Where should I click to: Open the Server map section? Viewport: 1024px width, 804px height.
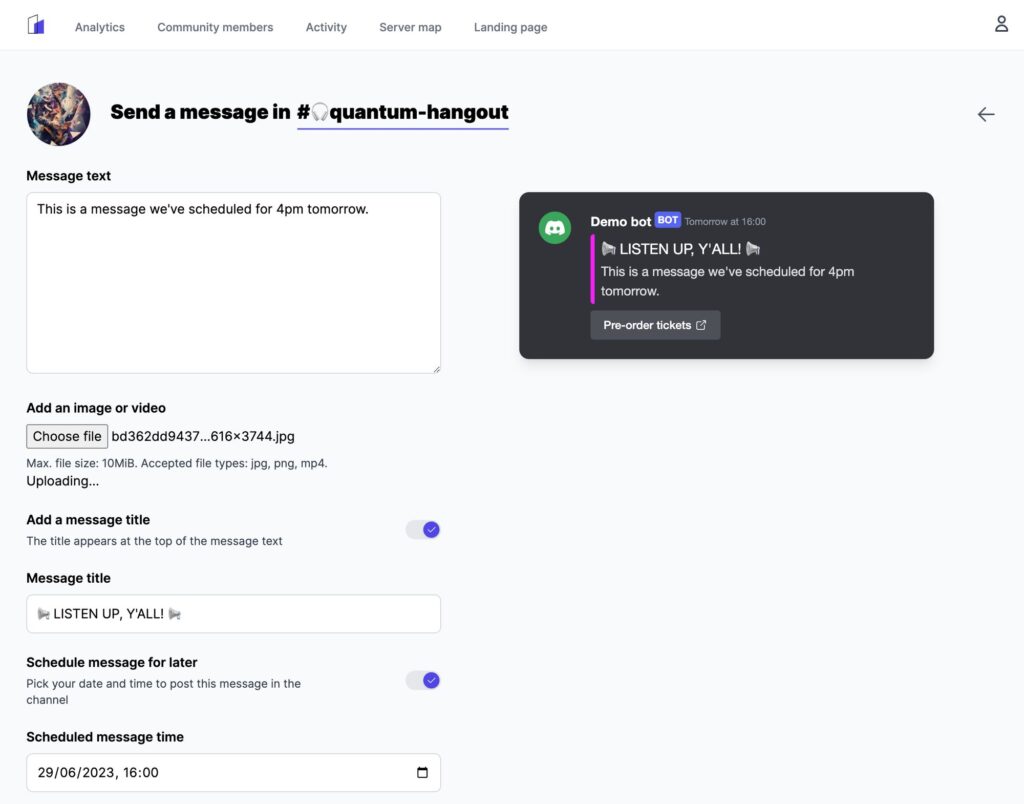coord(409,27)
